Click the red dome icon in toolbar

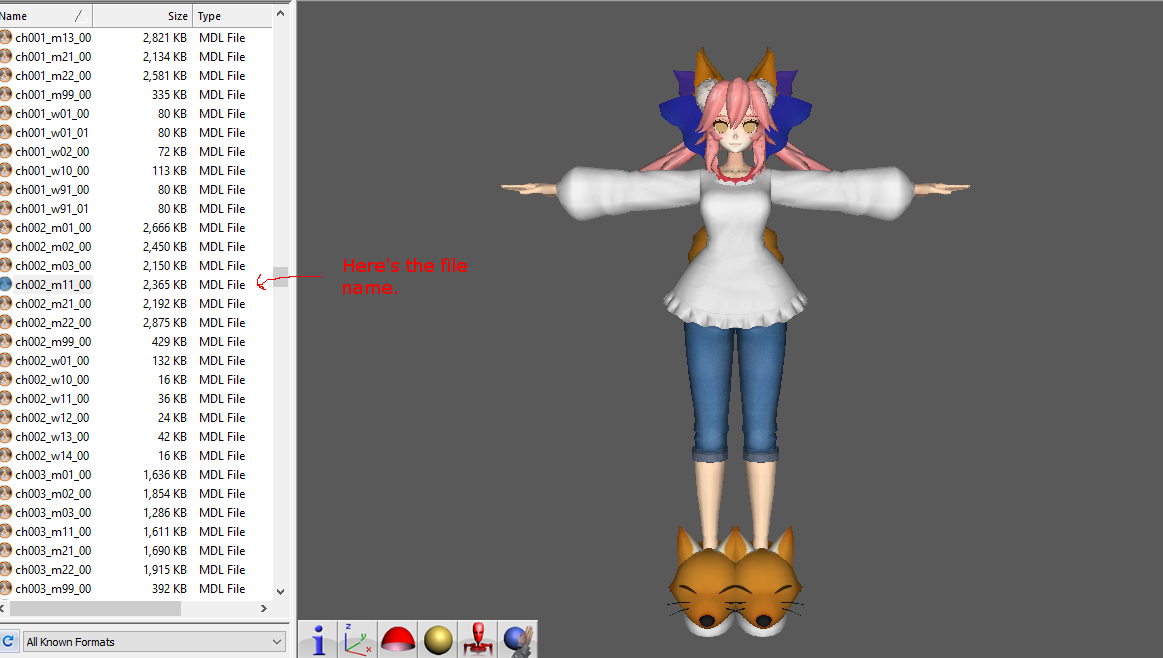pos(398,639)
